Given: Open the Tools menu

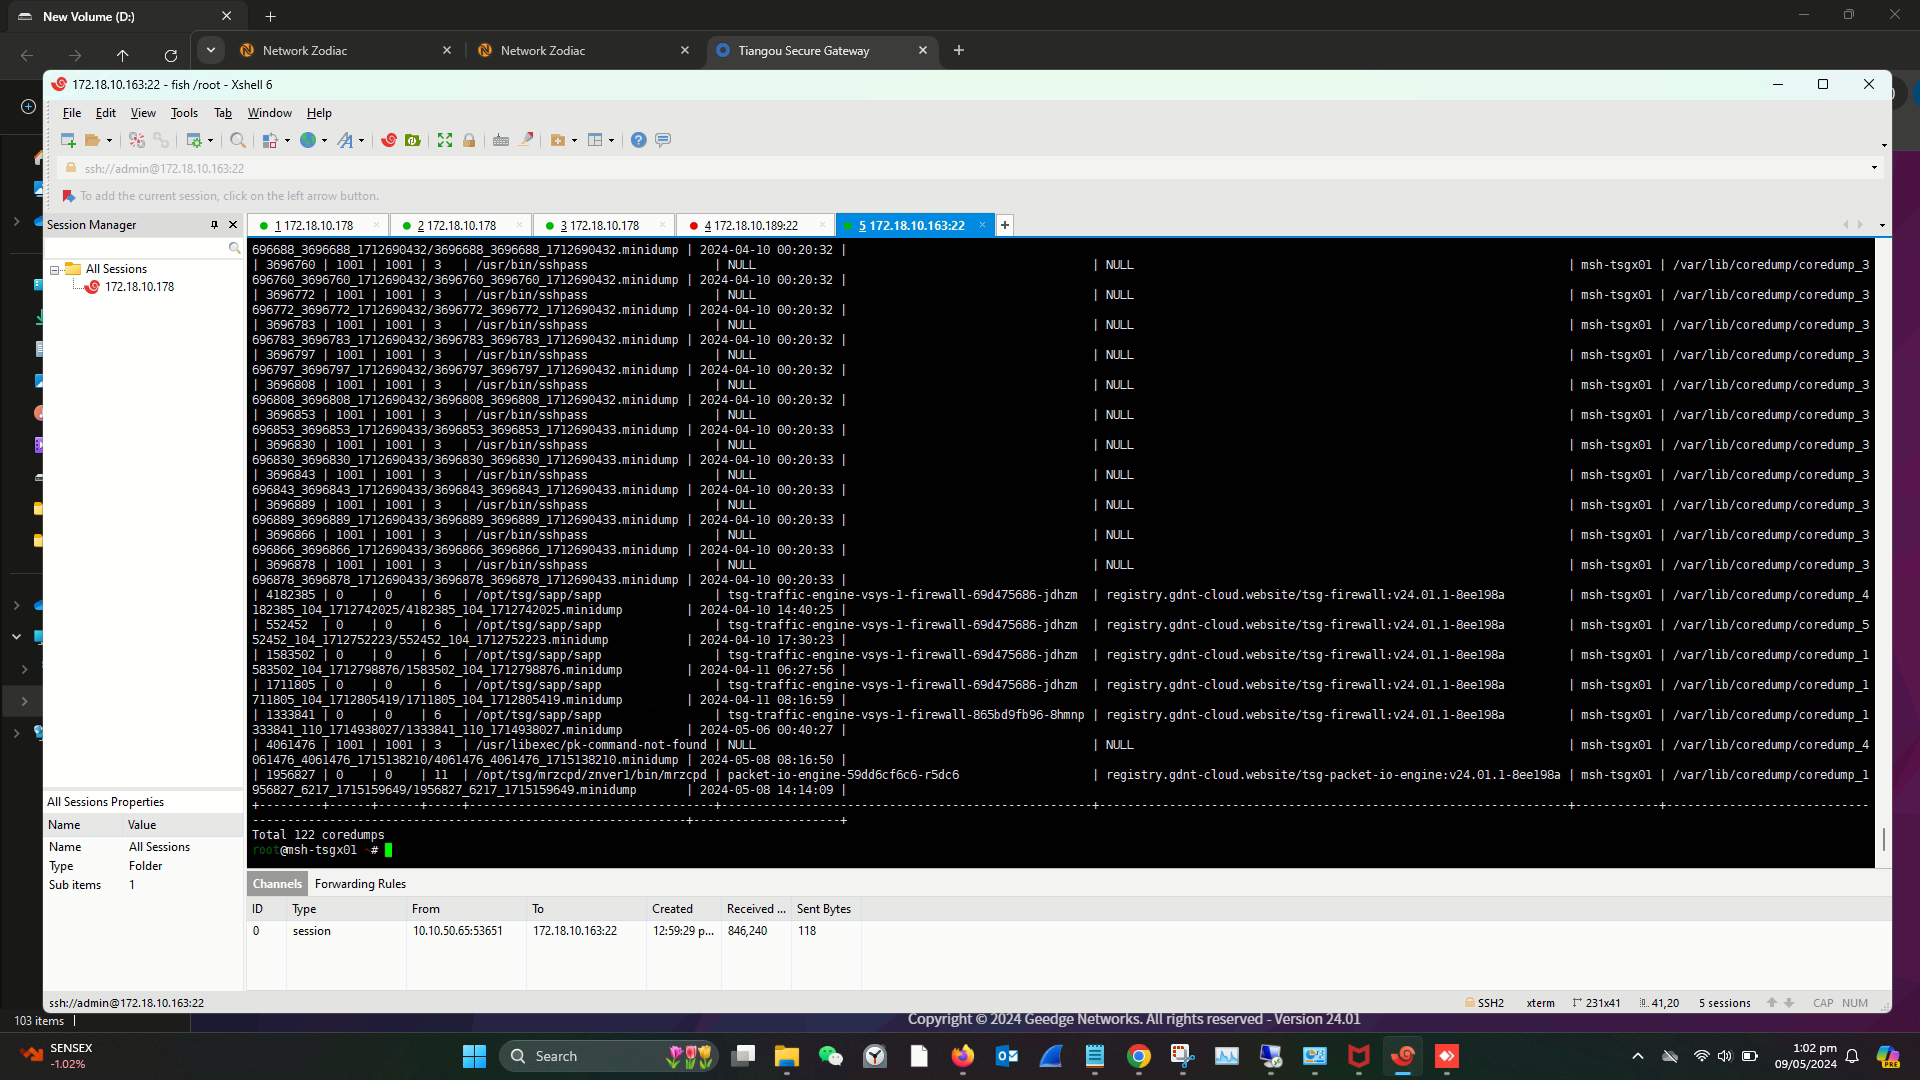Looking at the screenshot, I should click(184, 113).
